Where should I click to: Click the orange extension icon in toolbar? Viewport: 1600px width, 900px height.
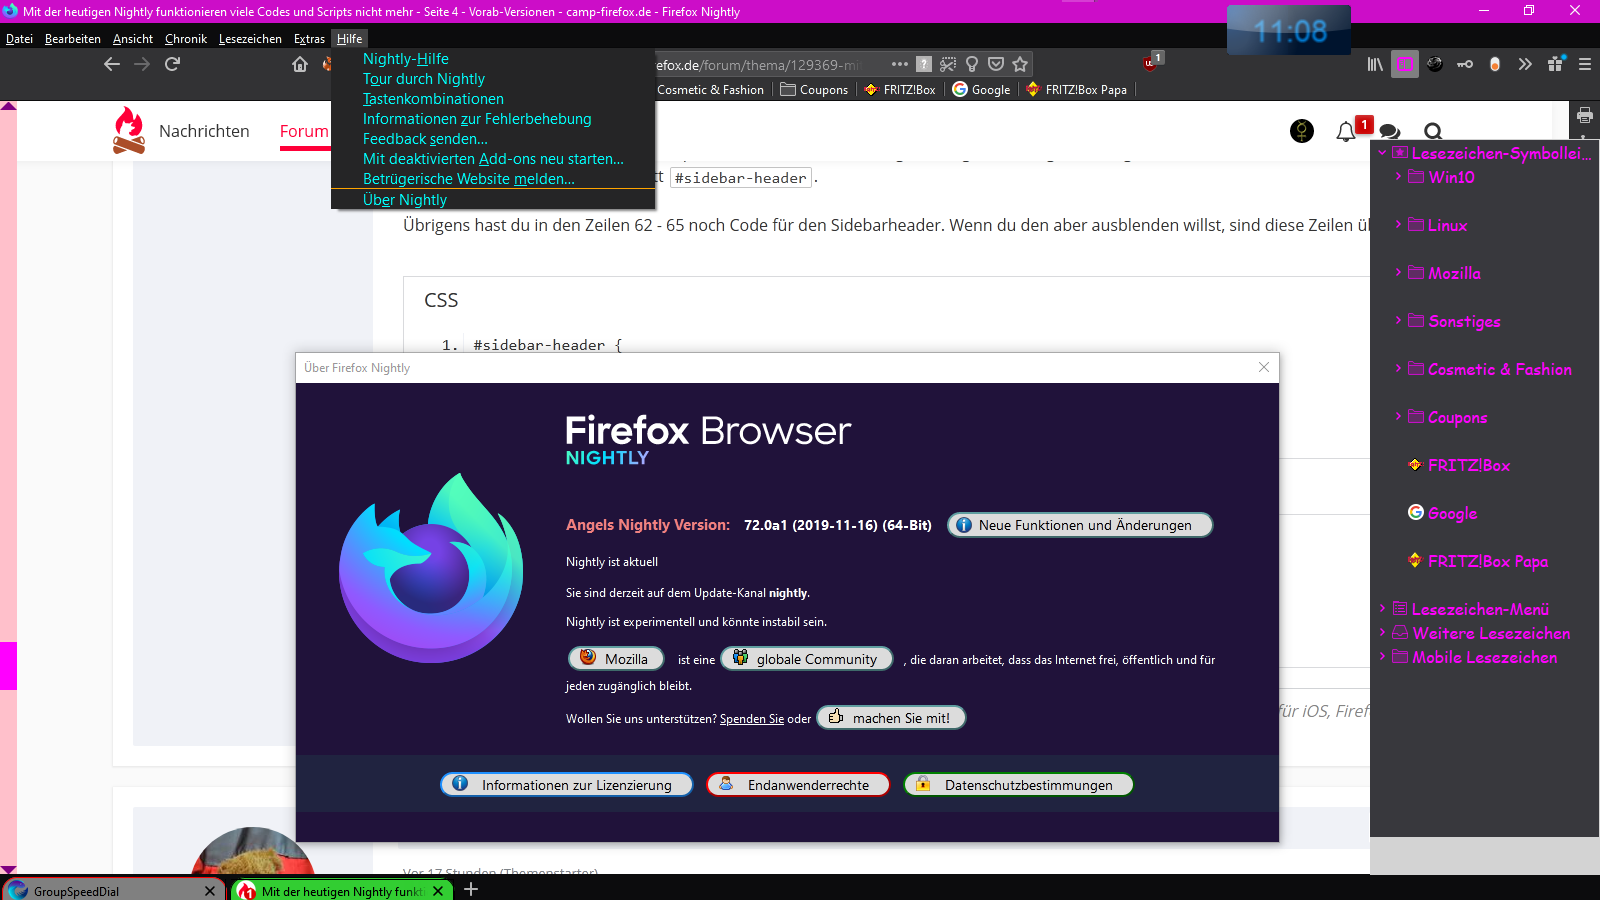point(1495,64)
